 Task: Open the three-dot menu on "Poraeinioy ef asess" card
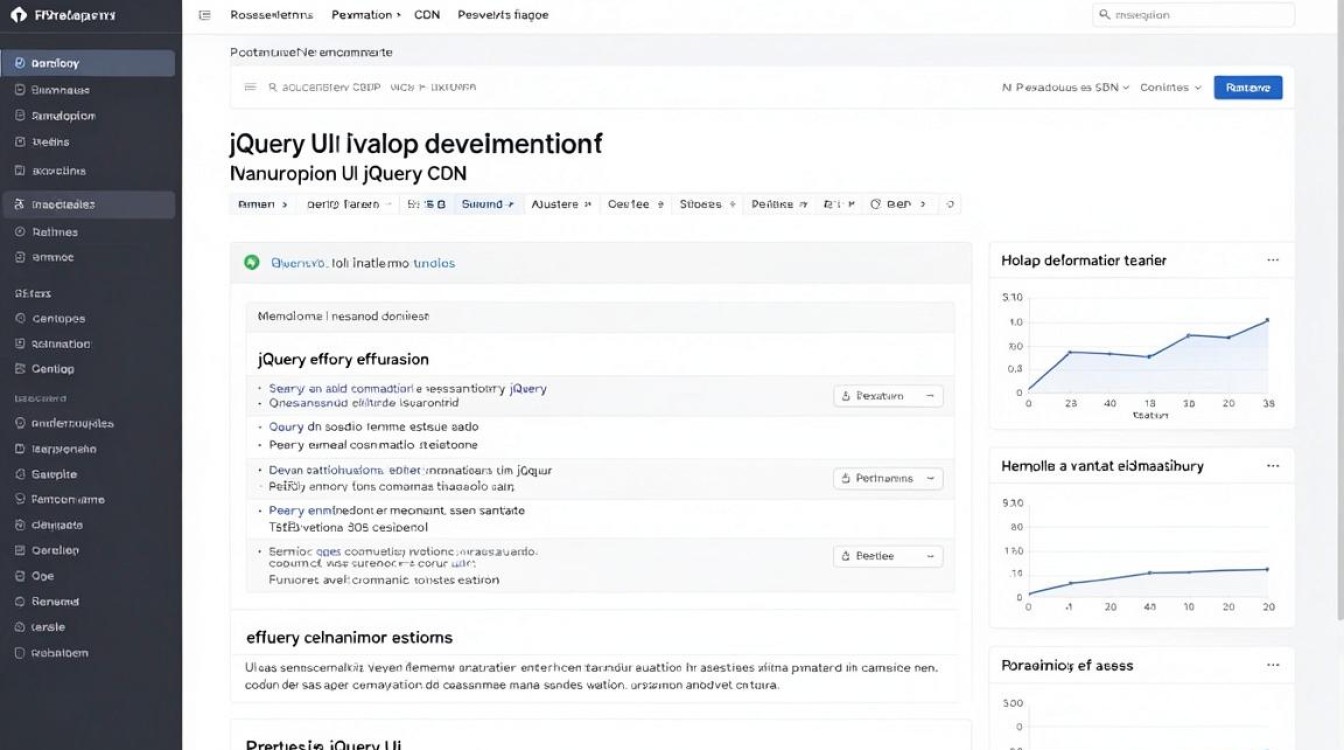tap(1273, 665)
